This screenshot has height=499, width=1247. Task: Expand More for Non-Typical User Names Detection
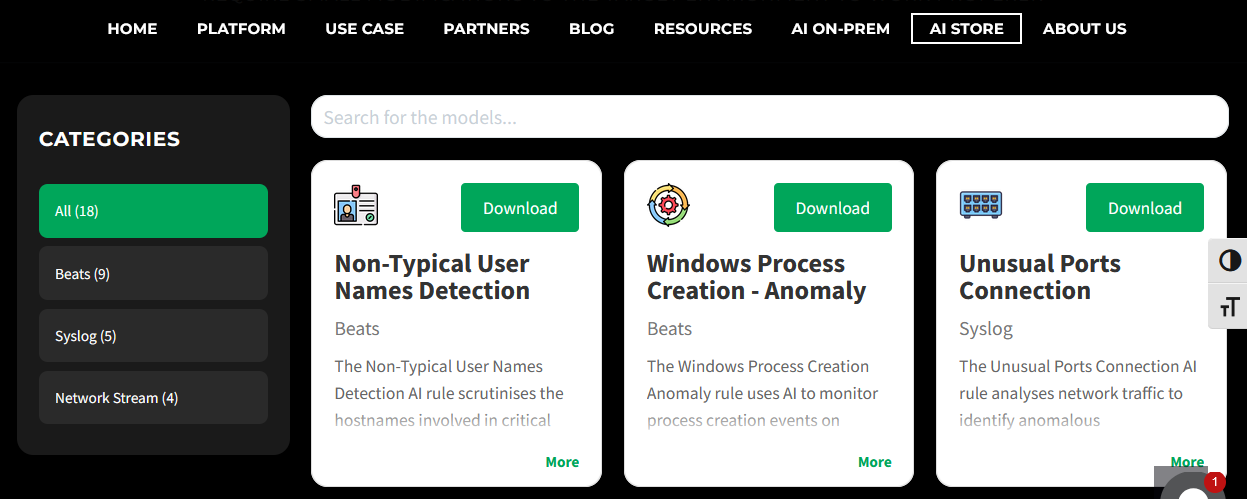pos(562,462)
